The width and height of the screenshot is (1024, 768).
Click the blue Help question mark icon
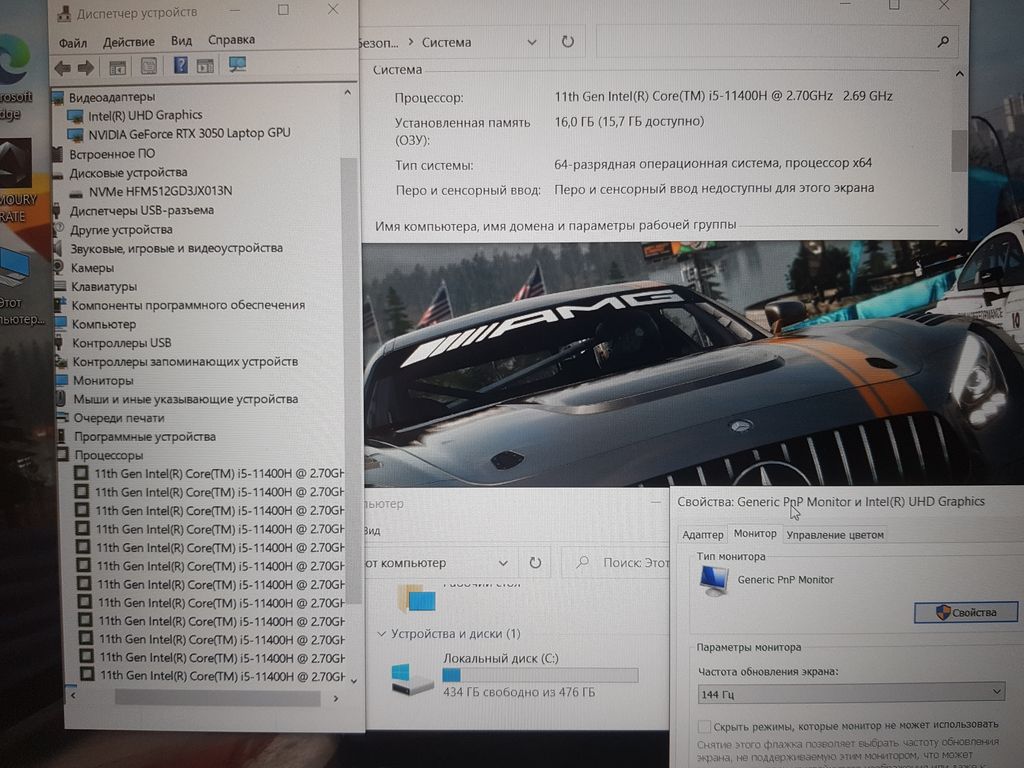[180, 66]
